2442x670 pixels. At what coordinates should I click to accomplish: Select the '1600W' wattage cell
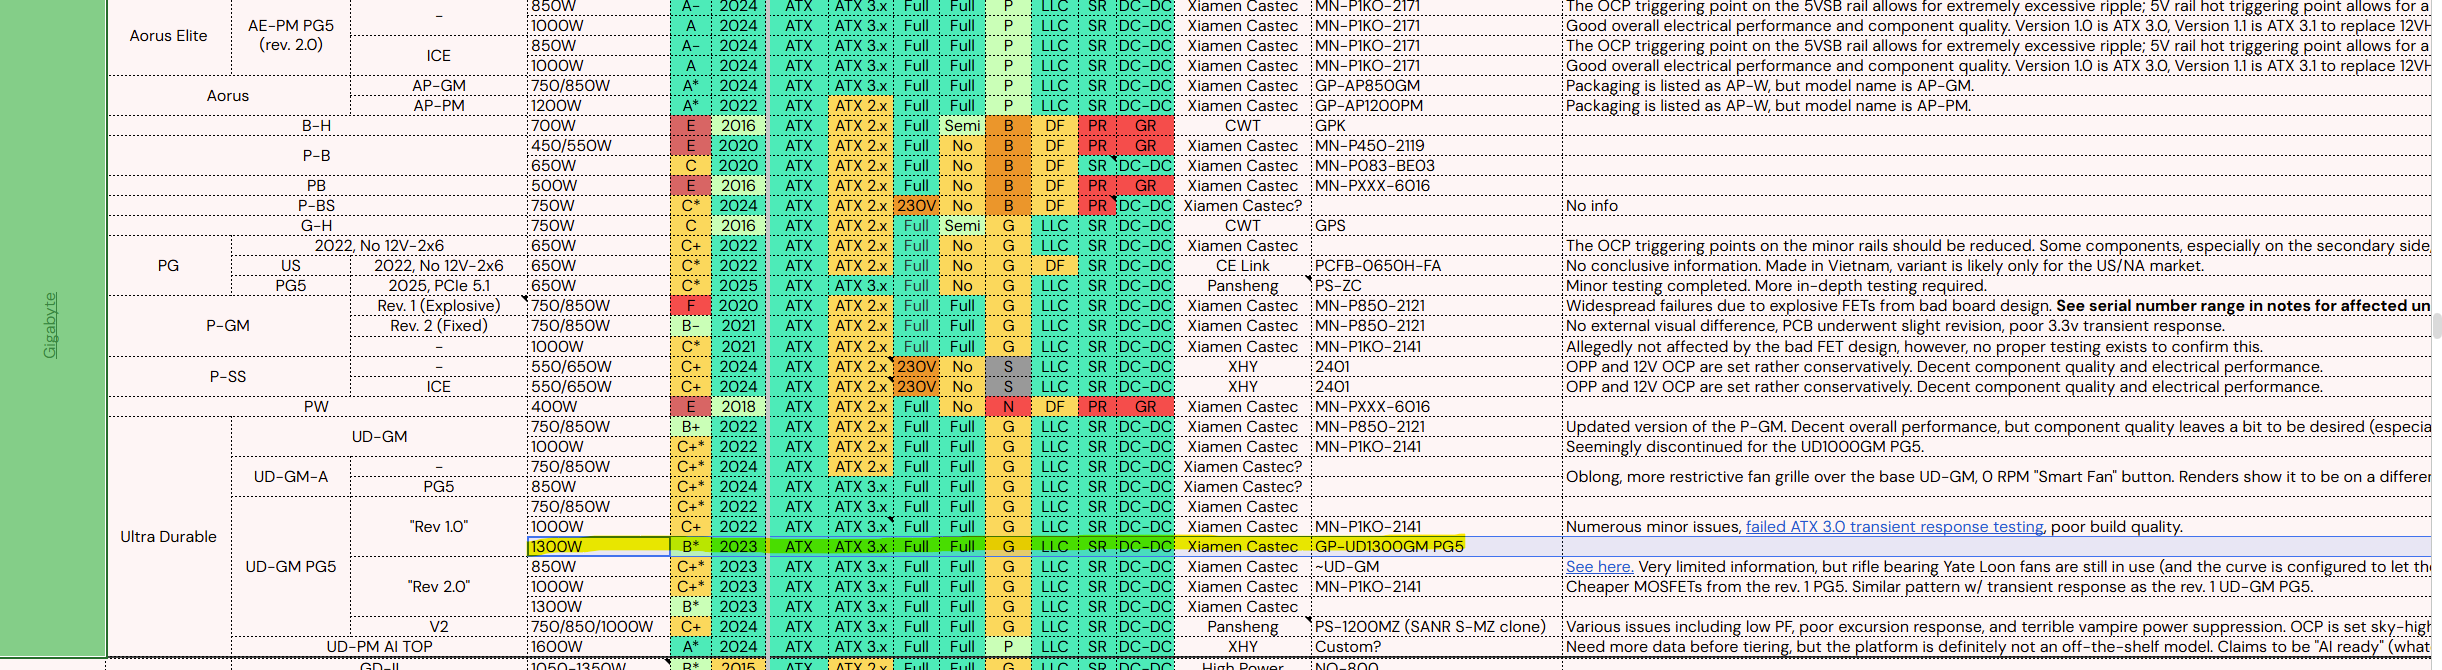(598, 647)
